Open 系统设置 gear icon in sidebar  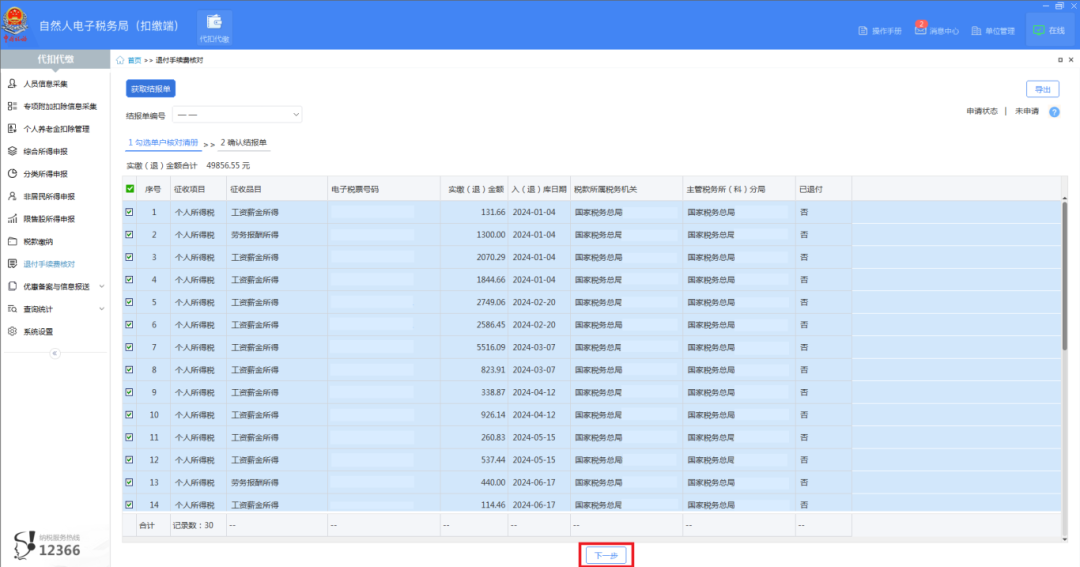pos(12,331)
